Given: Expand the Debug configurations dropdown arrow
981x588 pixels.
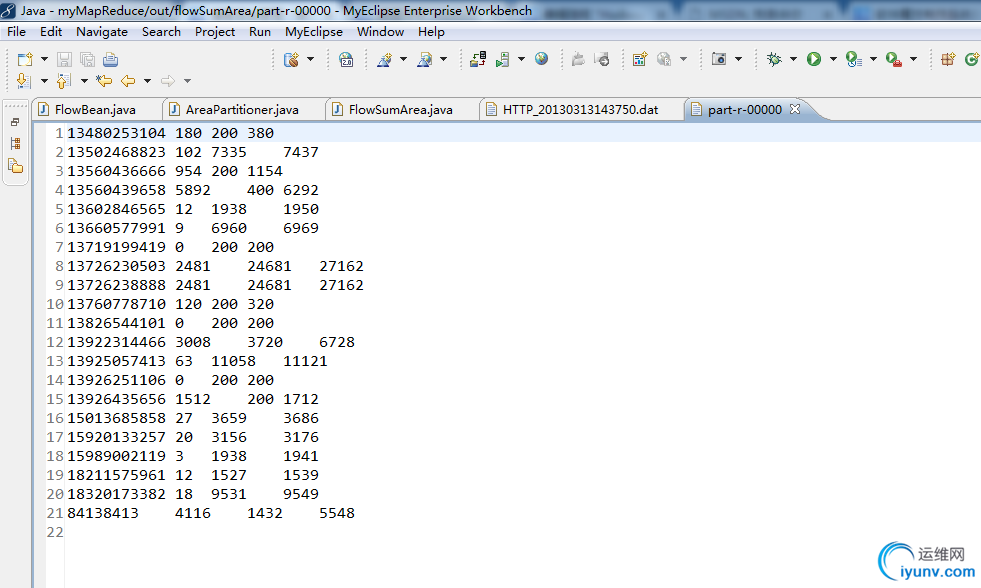Looking at the screenshot, I should [793, 60].
